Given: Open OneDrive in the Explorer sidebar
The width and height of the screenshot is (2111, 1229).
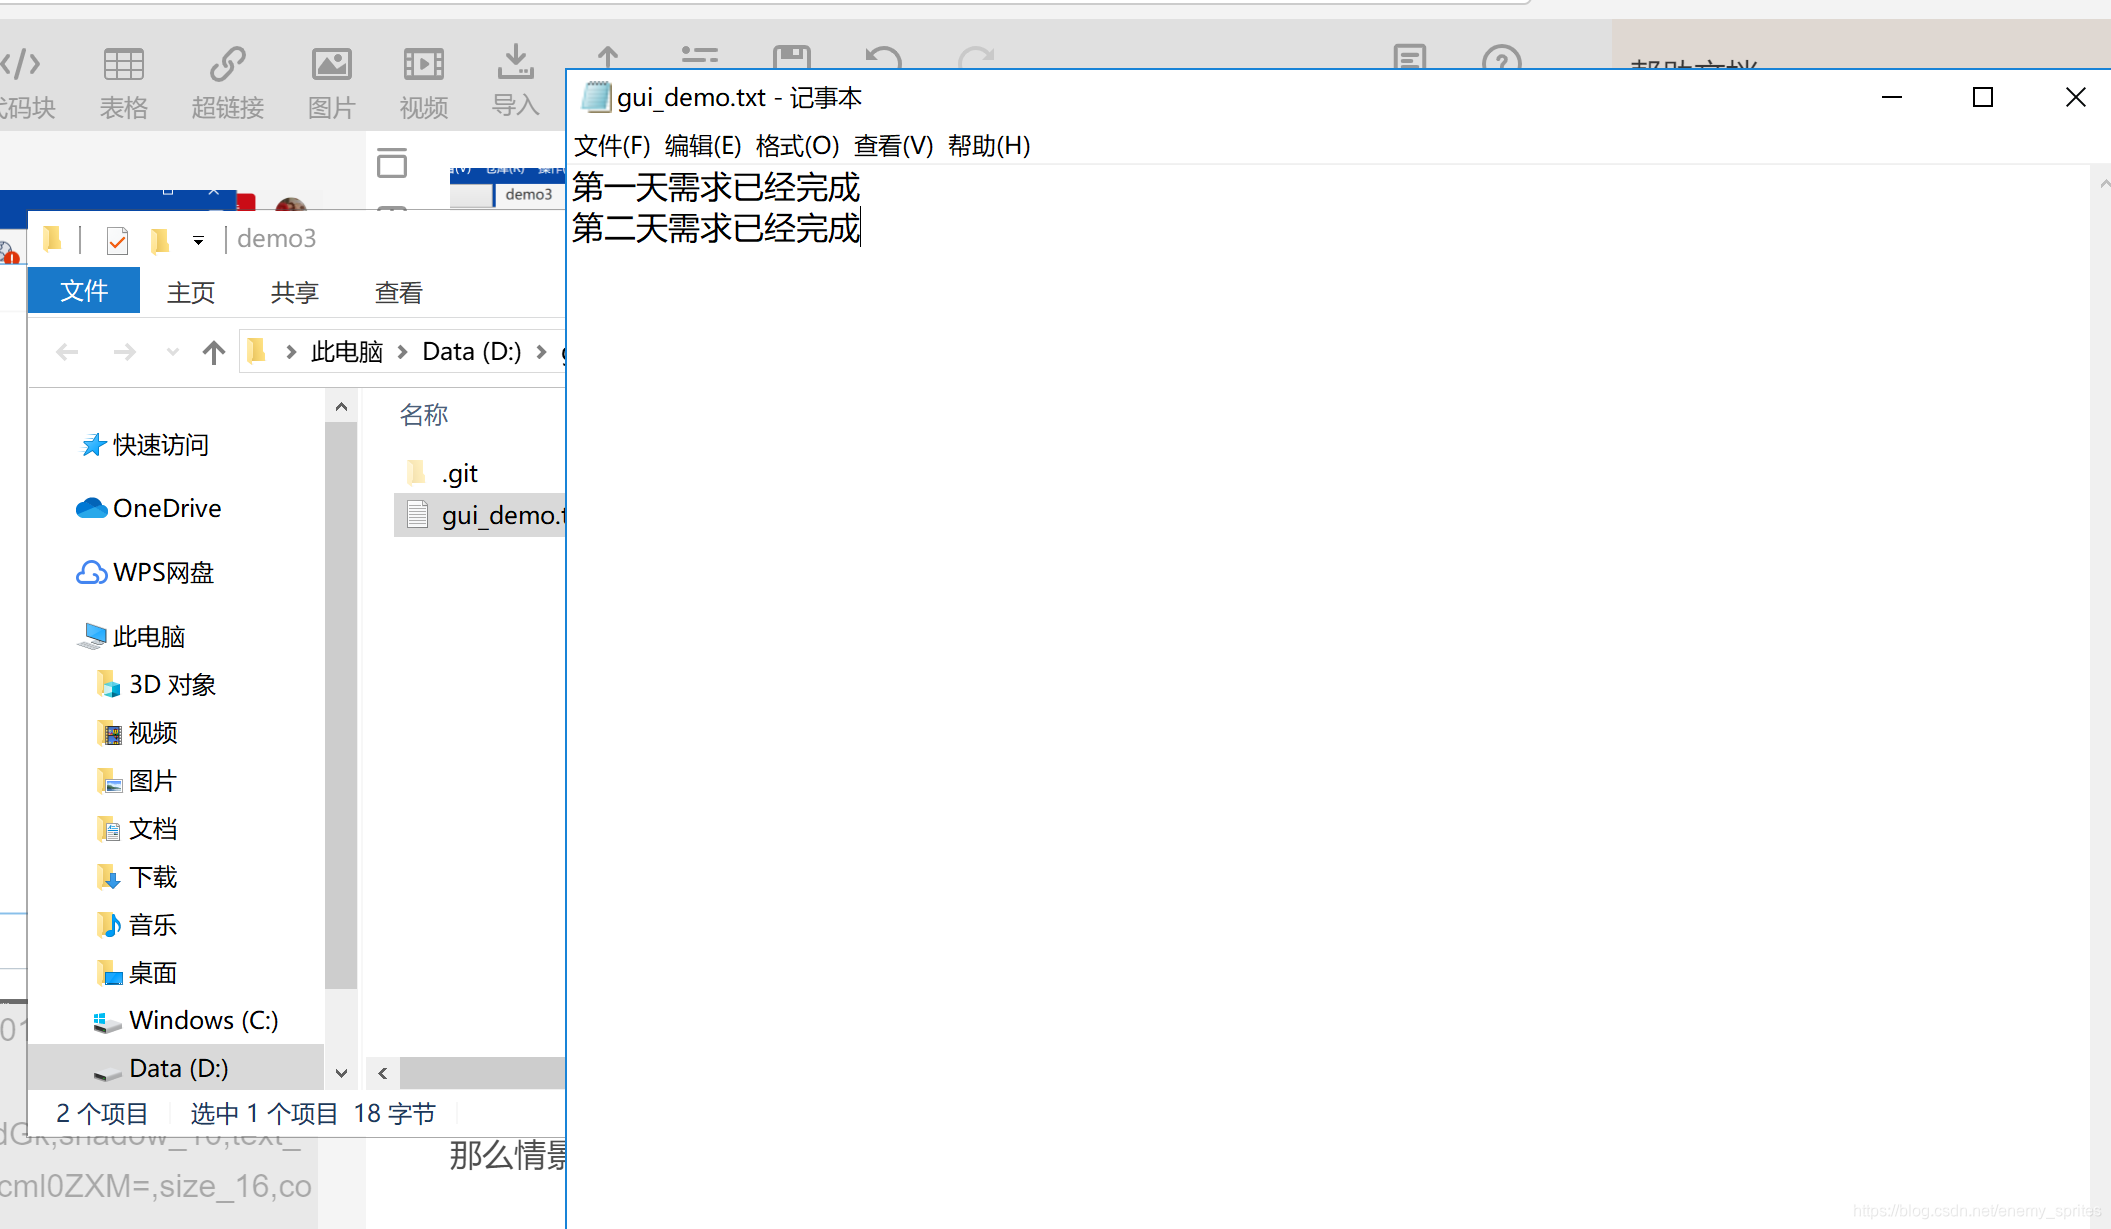Looking at the screenshot, I should click(x=166, y=508).
